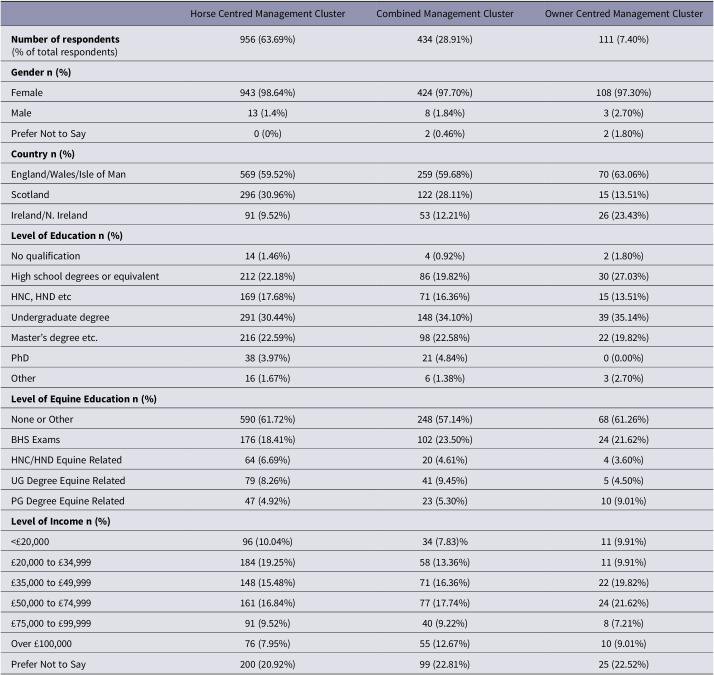Select the Over £100,000 row label
Image resolution: width=714 pixels, height=675 pixels.
(x=41, y=644)
